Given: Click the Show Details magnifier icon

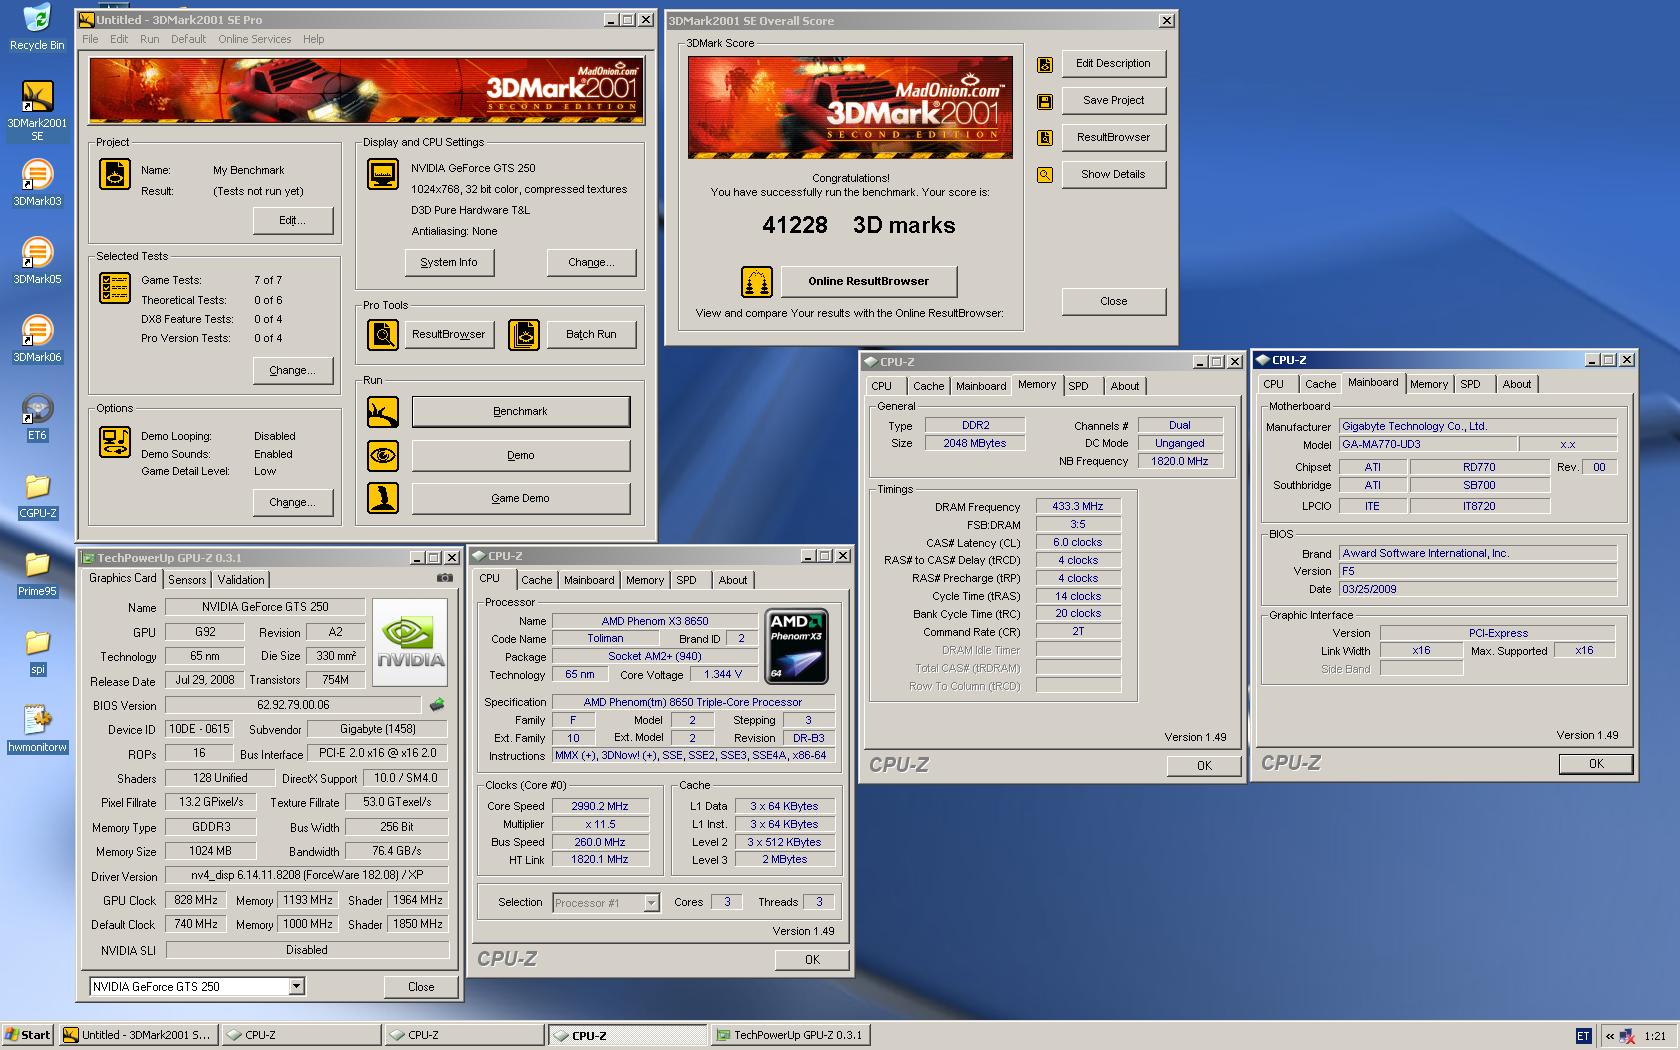Looking at the screenshot, I should click(x=1045, y=175).
